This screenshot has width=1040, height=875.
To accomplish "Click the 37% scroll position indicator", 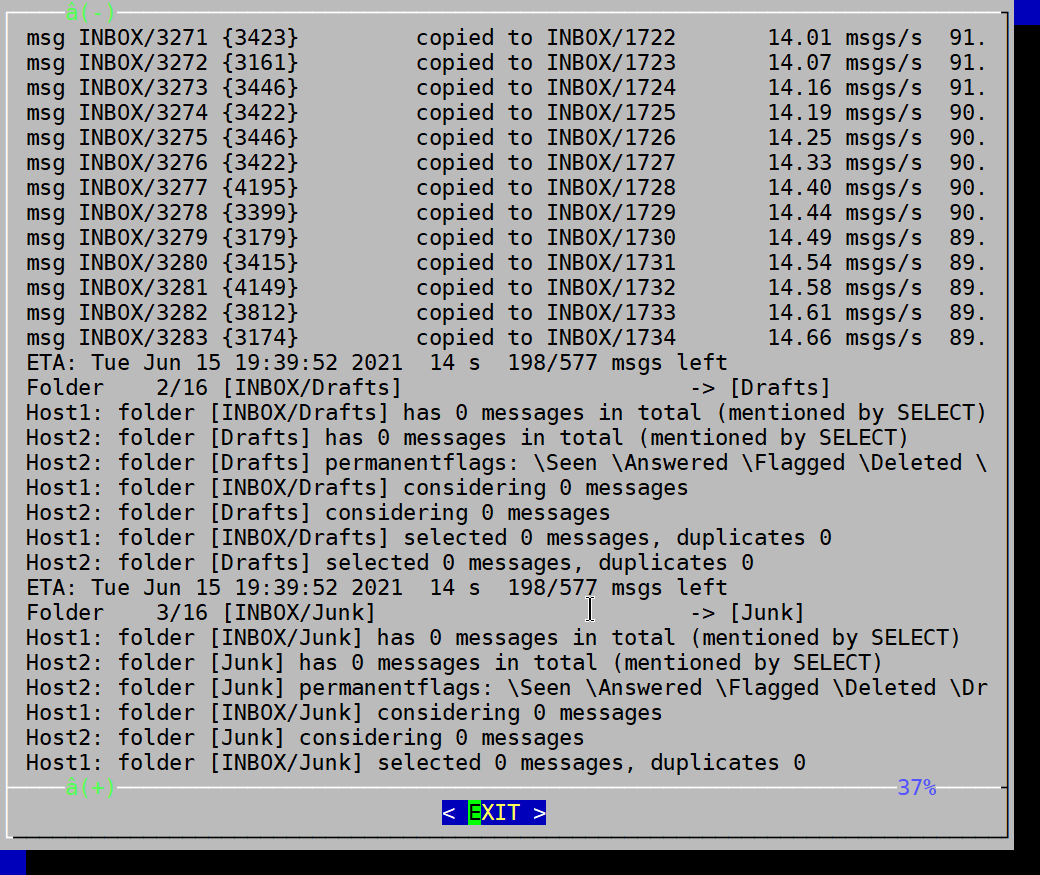I will point(916,787).
